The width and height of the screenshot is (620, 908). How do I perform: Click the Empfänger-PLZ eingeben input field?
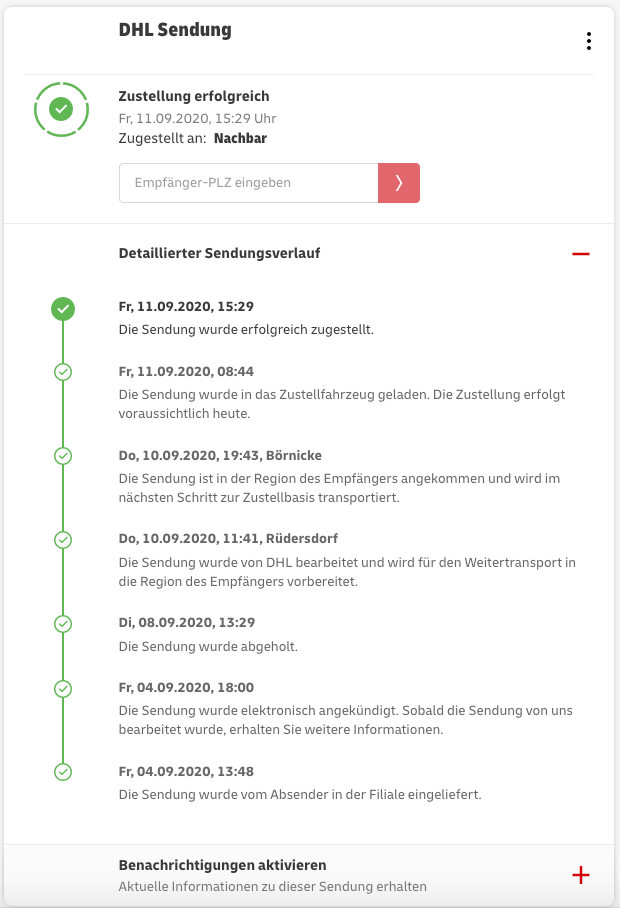point(248,183)
